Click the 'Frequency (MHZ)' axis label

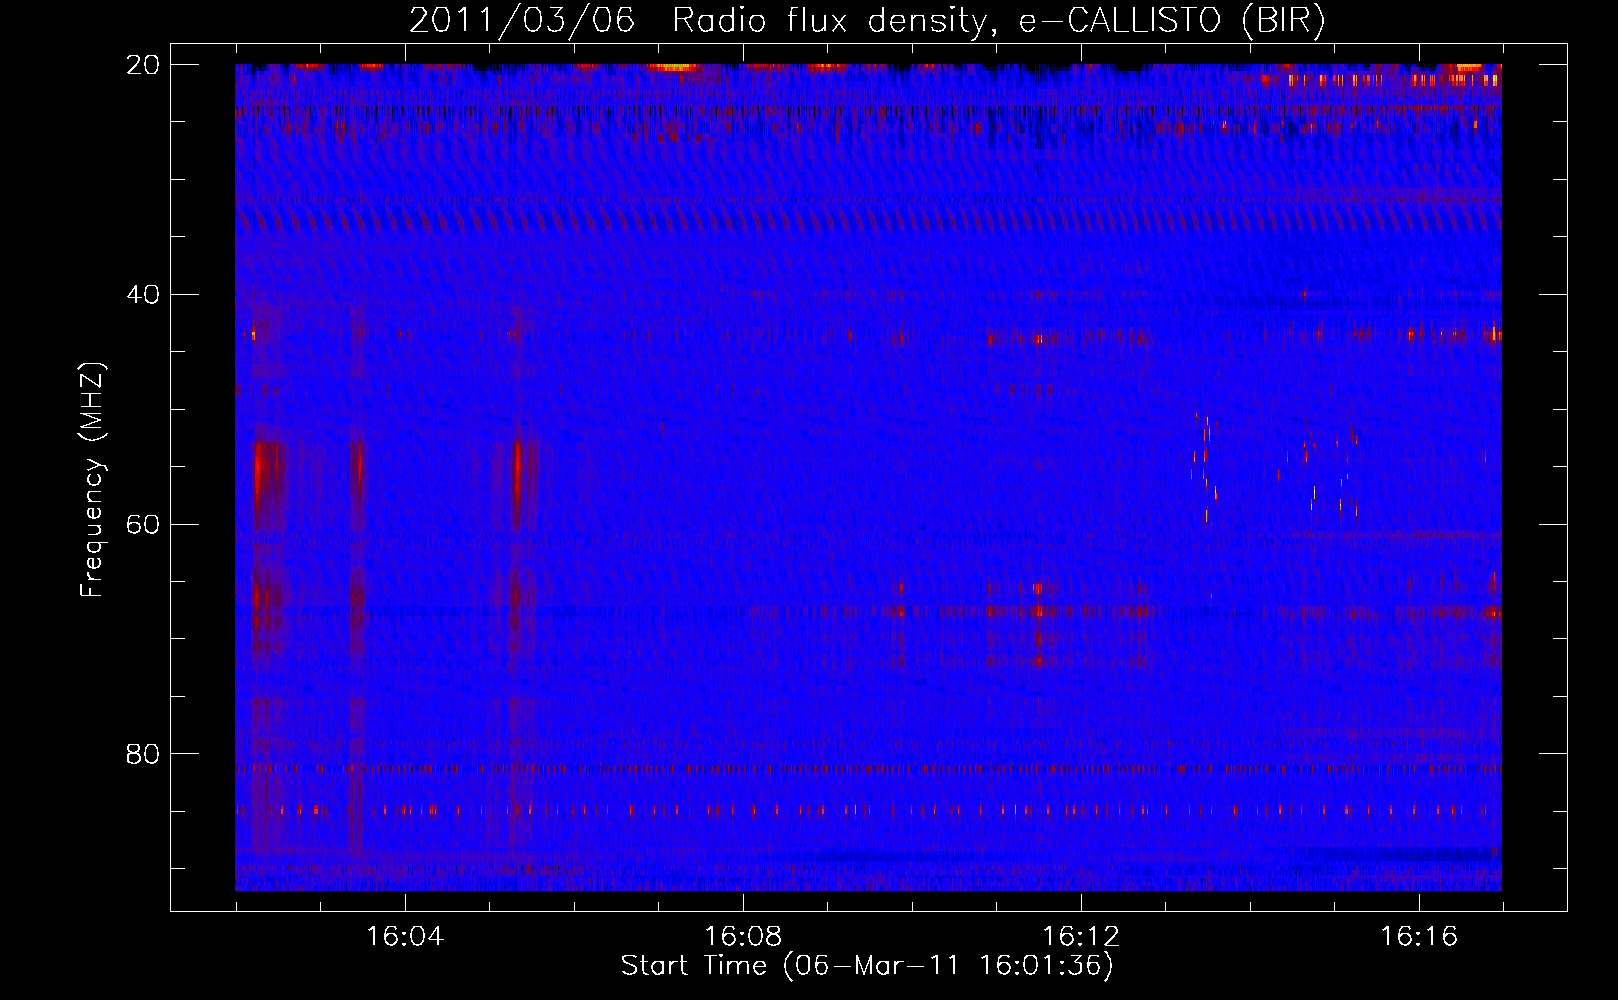(x=92, y=480)
